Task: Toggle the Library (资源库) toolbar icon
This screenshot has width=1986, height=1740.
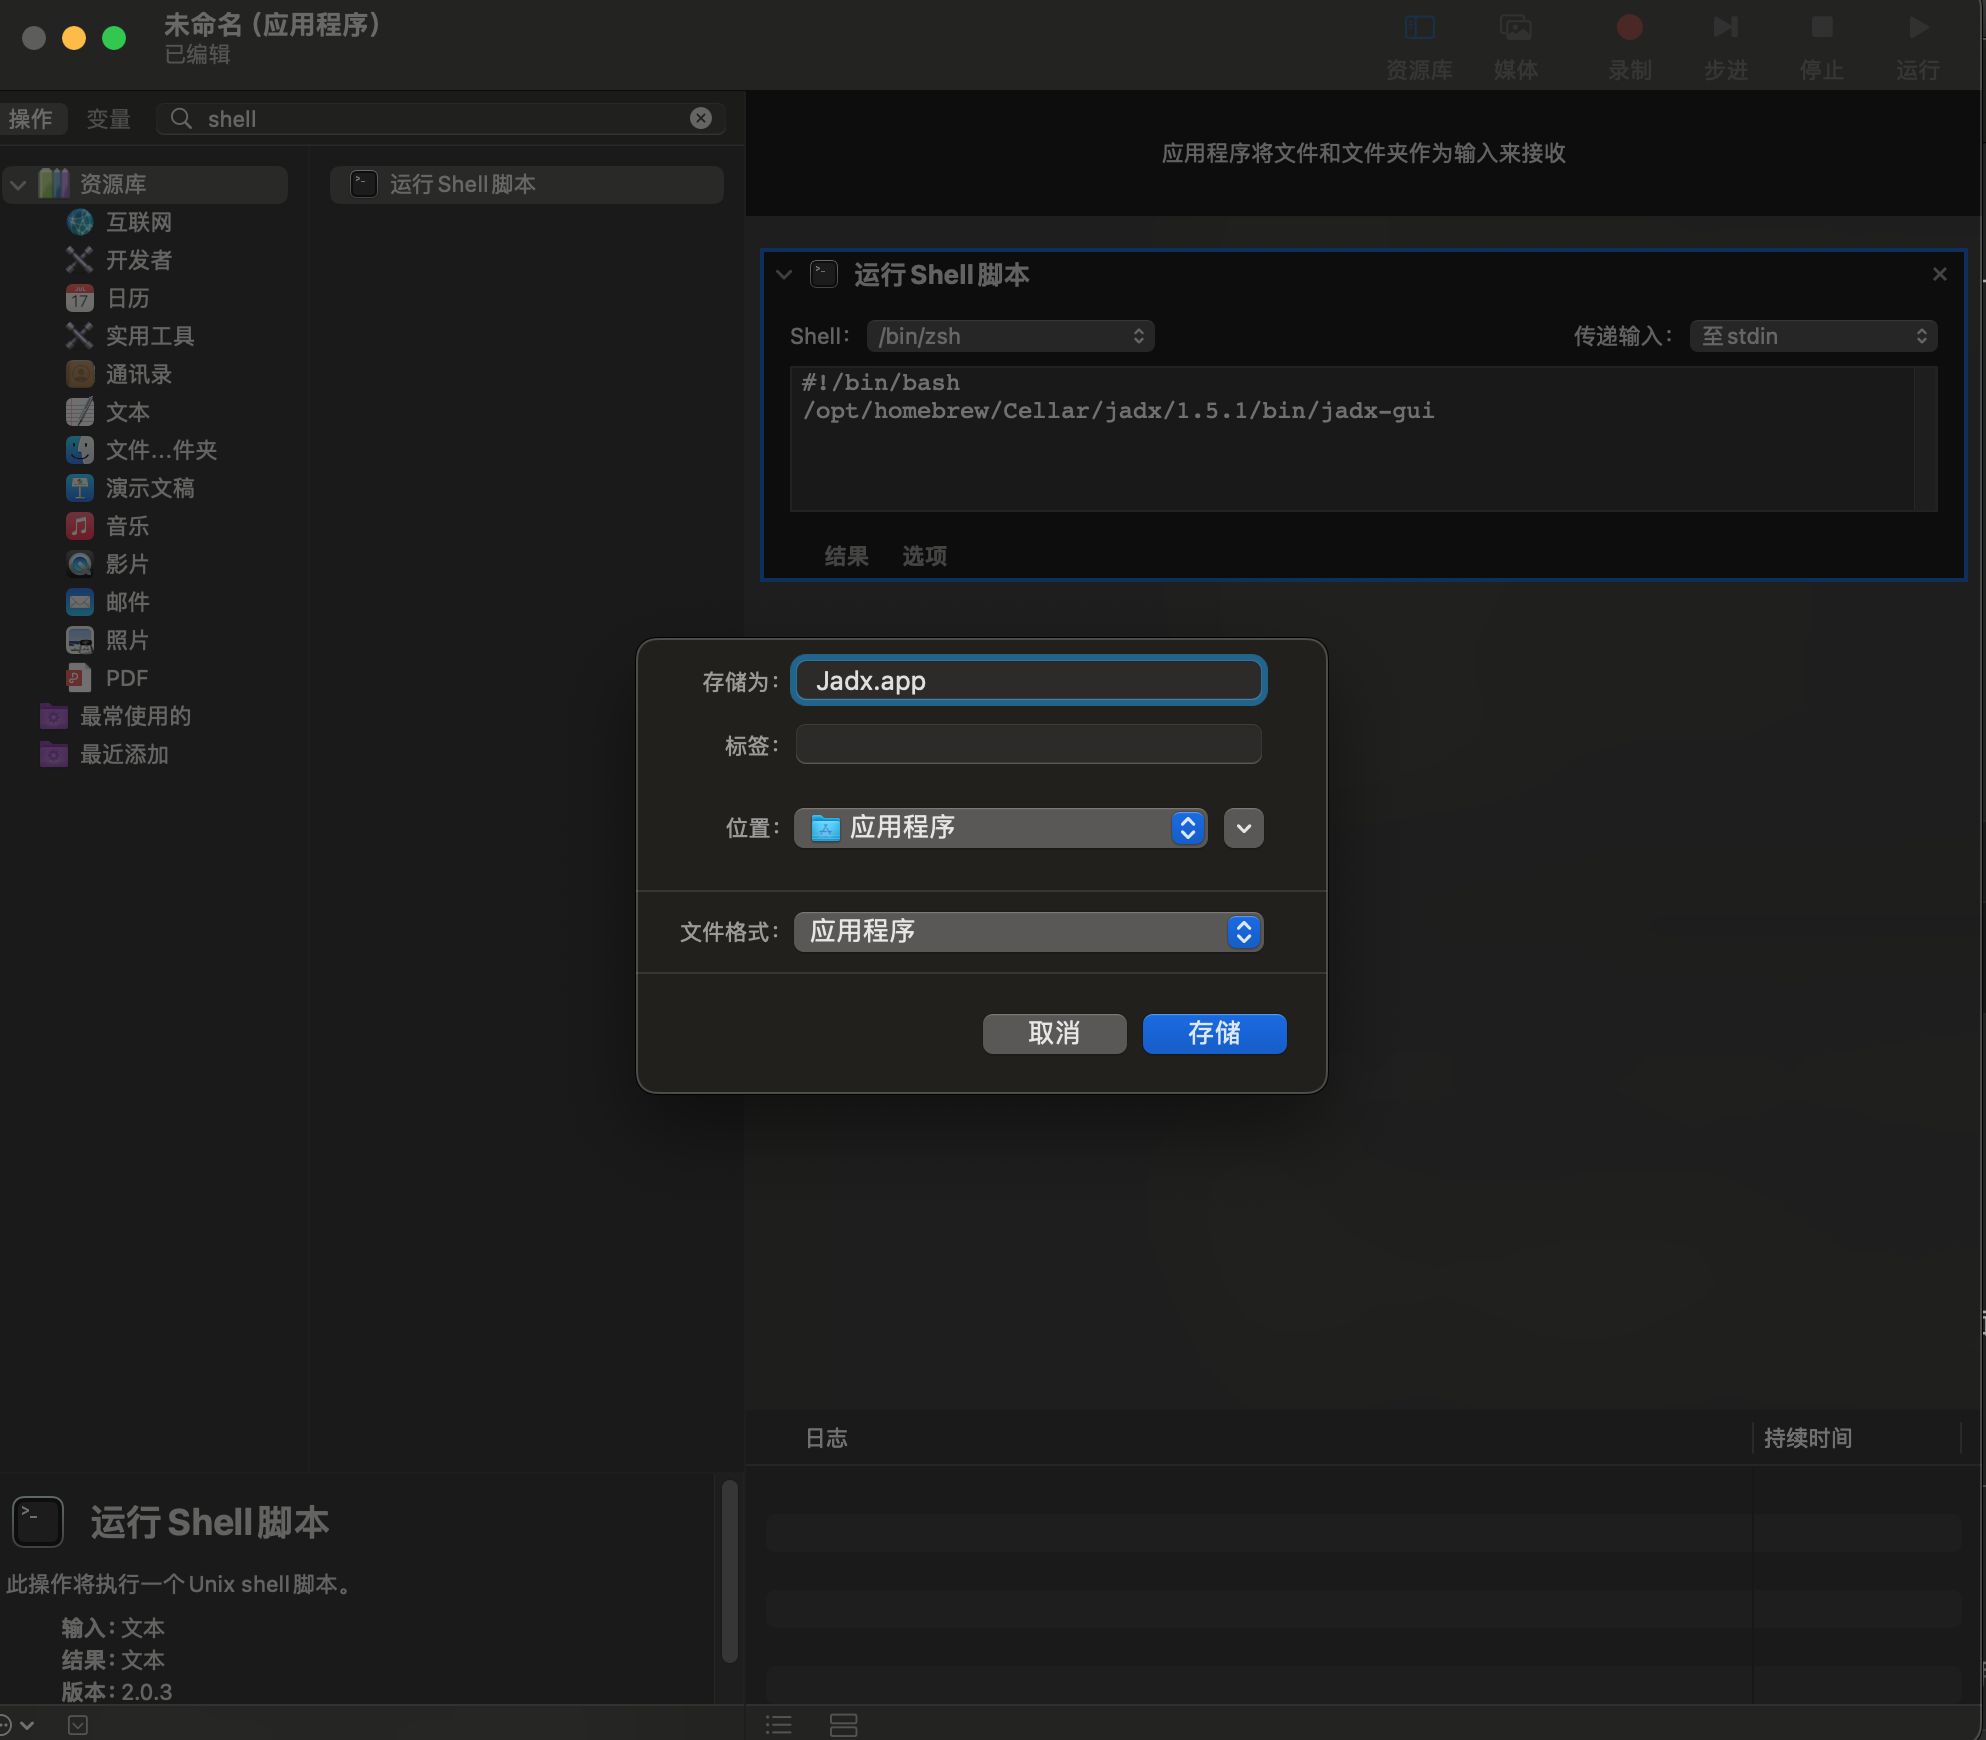Action: [1419, 28]
